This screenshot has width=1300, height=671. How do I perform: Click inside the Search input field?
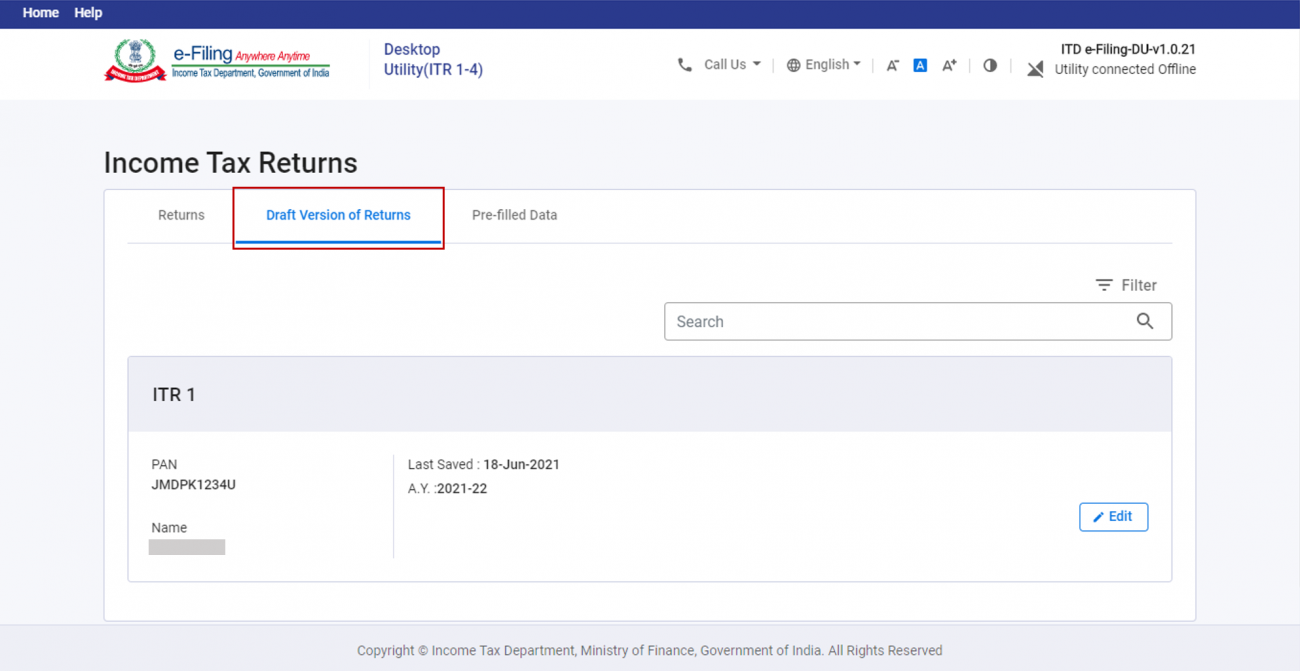[x=880, y=321]
